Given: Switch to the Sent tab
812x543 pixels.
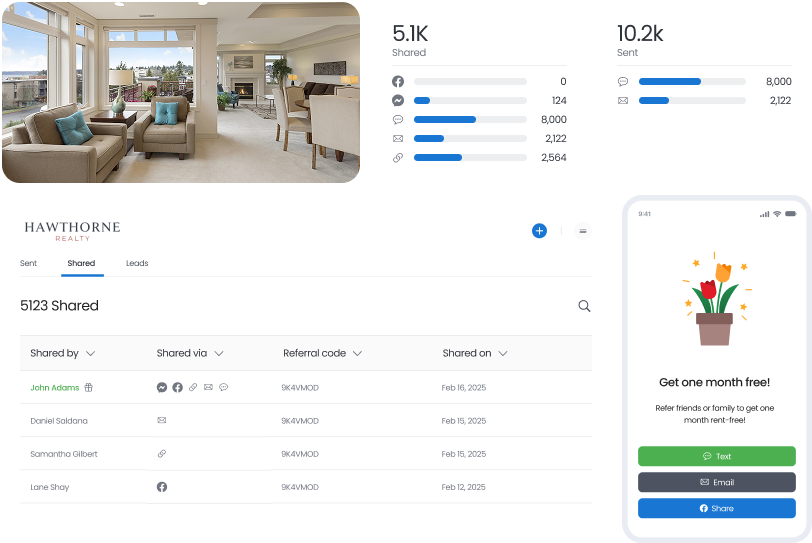Looking at the screenshot, I should (29, 264).
